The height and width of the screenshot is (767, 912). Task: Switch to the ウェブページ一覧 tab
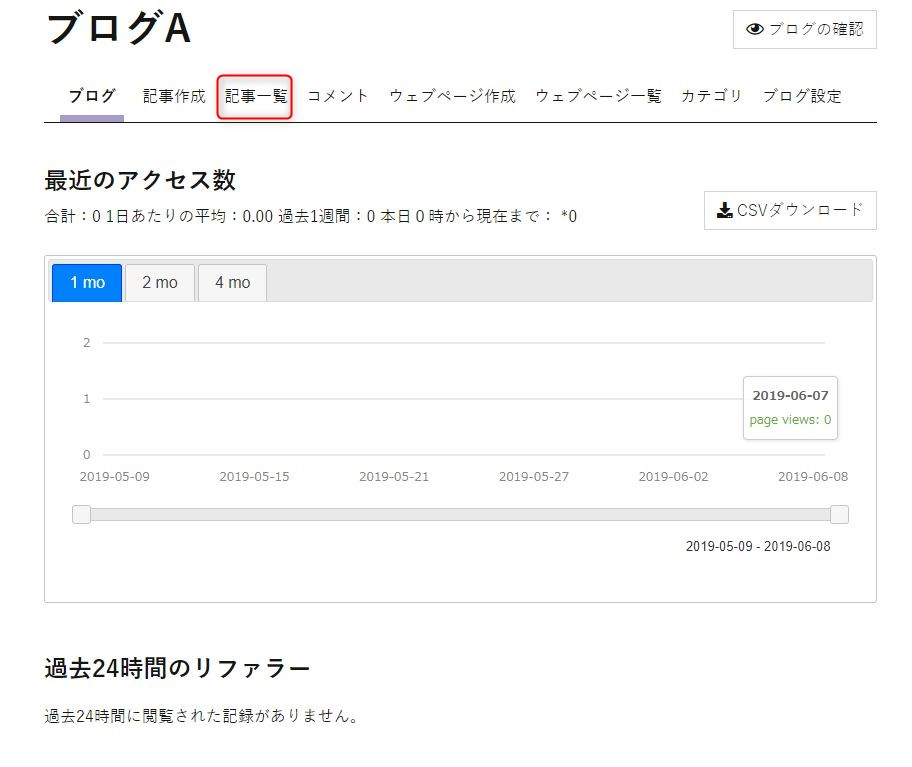(598, 96)
